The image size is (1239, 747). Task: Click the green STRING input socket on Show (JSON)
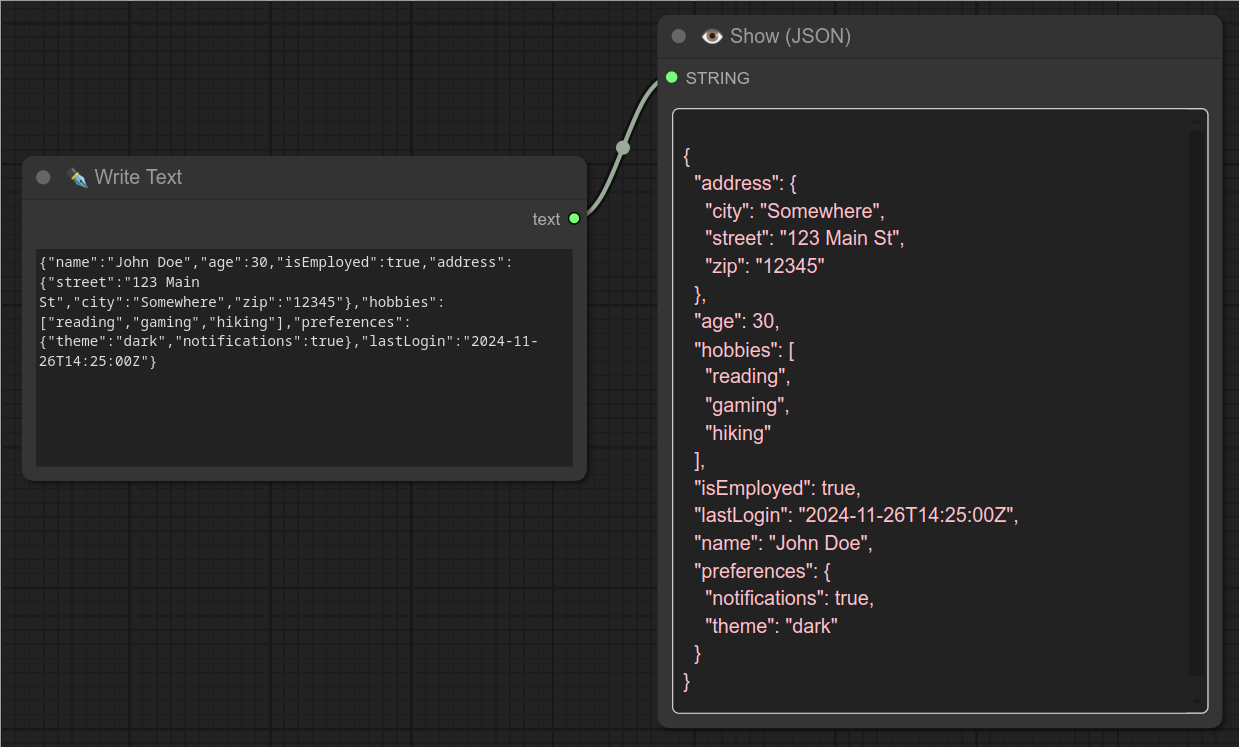click(x=671, y=77)
